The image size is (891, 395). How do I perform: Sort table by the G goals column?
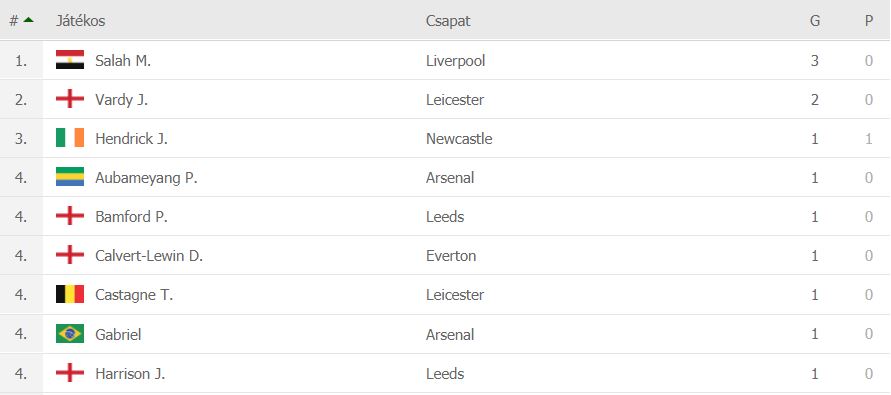click(x=814, y=21)
